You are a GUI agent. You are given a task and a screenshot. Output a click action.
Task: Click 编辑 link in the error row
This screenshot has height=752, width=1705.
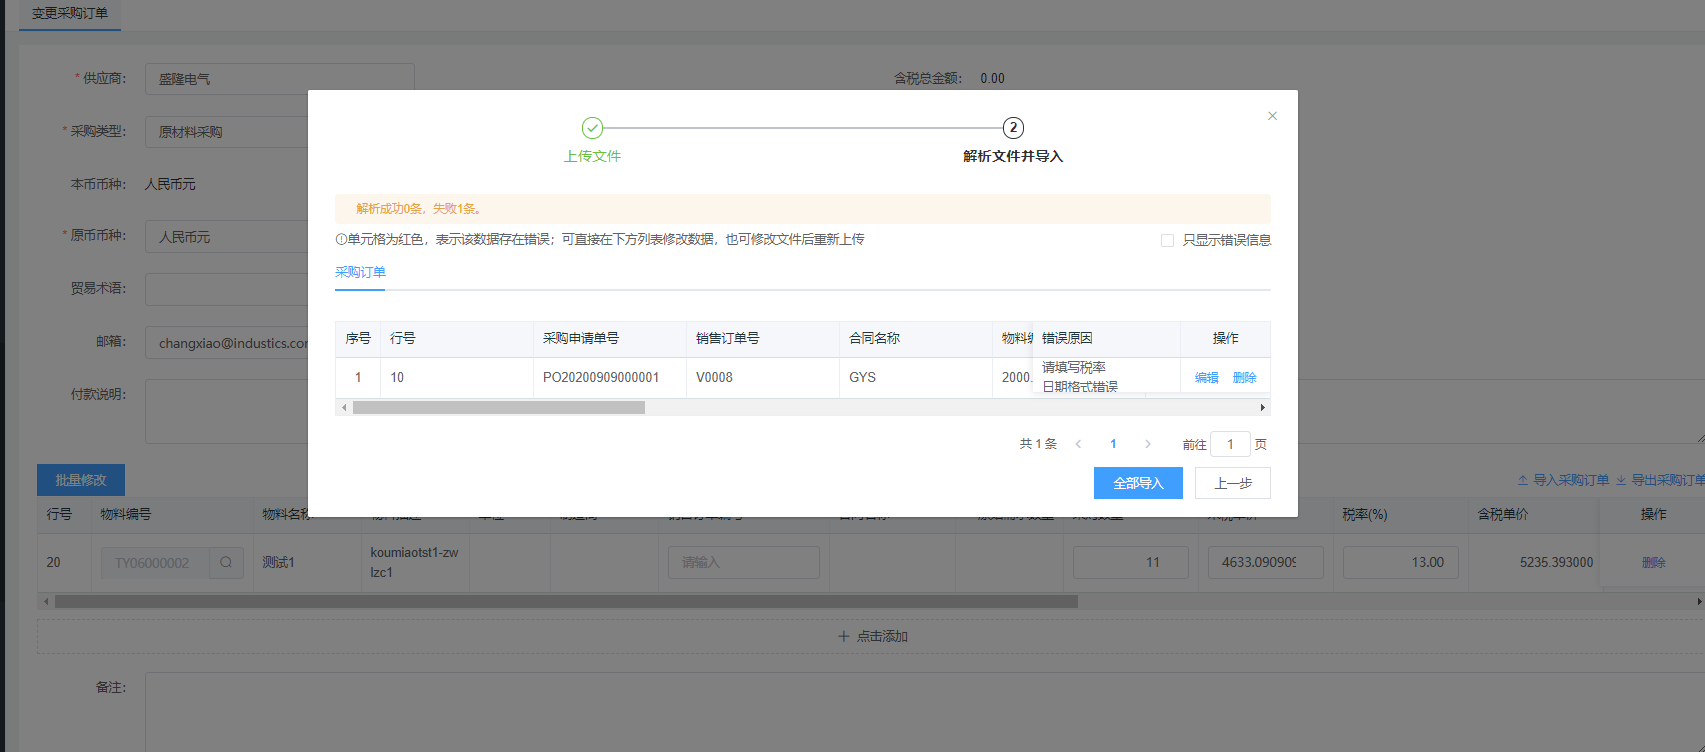tap(1206, 378)
